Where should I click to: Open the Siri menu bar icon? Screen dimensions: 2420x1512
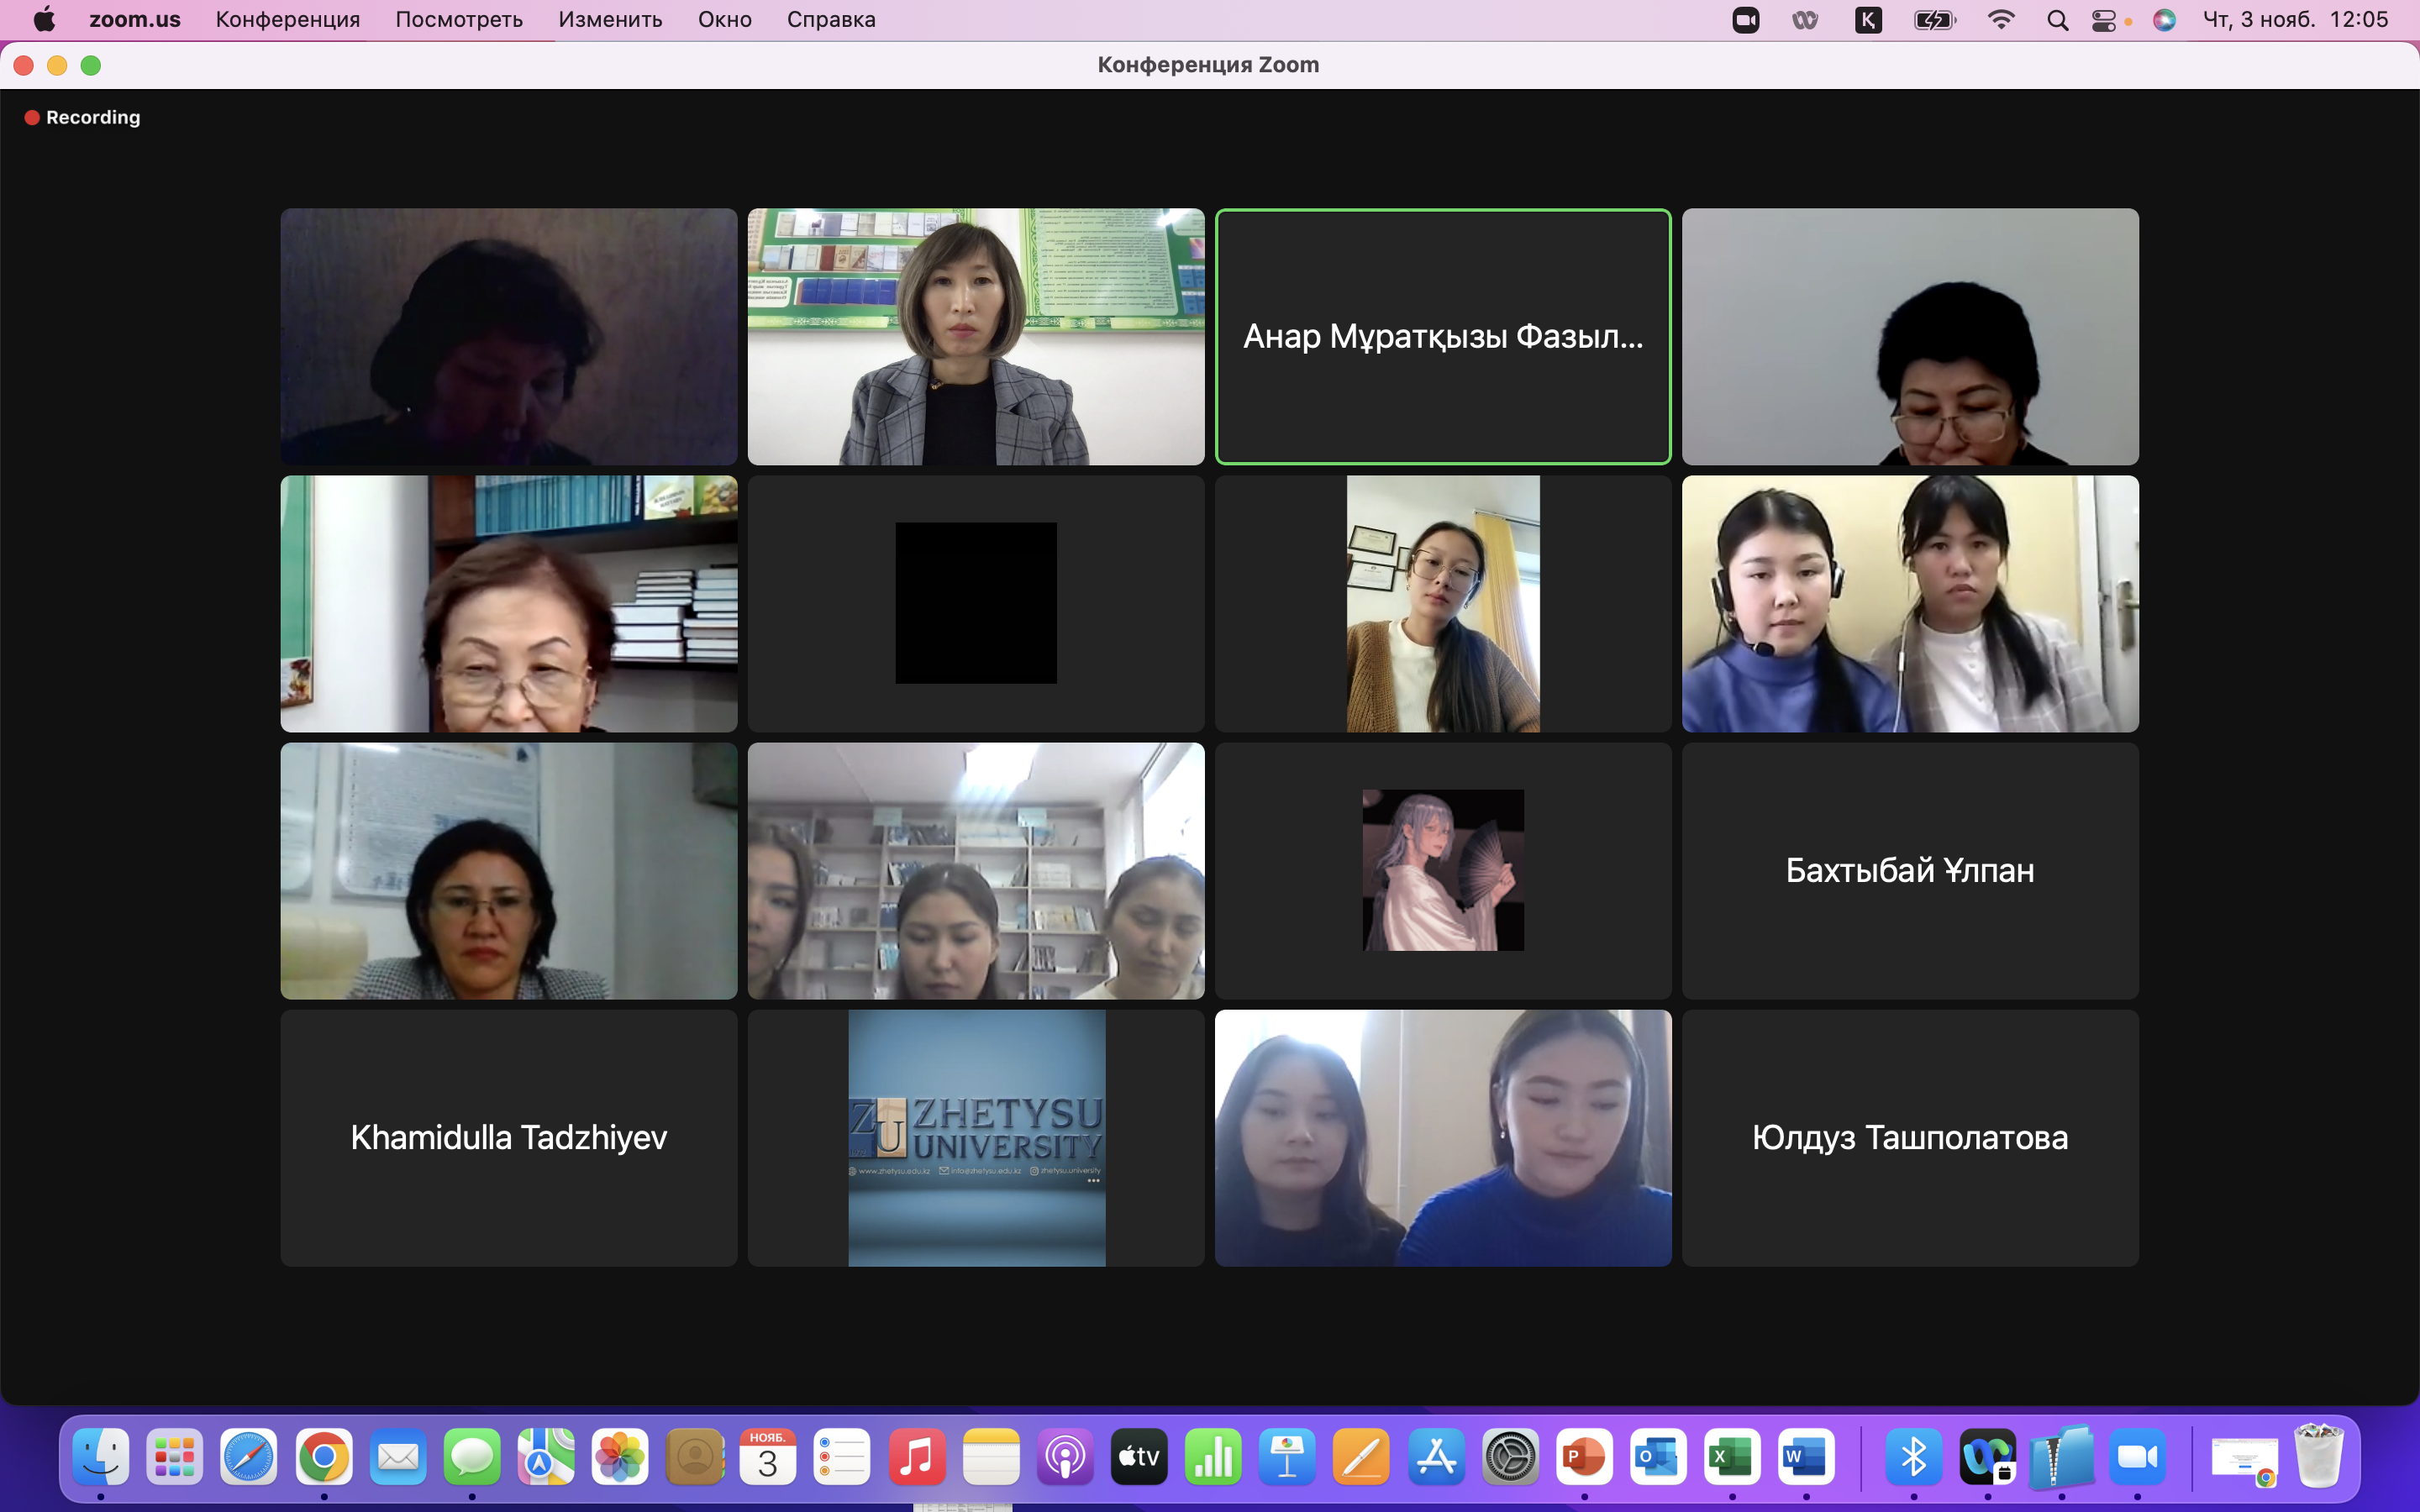pyautogui.click(x=2164, y=20)
